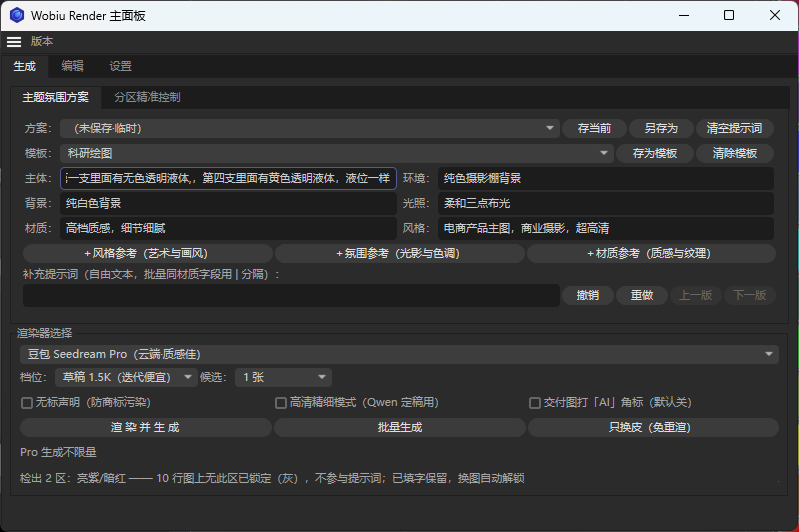Click 另存为 button
The image size is (799, 532).
pos(661,128)
